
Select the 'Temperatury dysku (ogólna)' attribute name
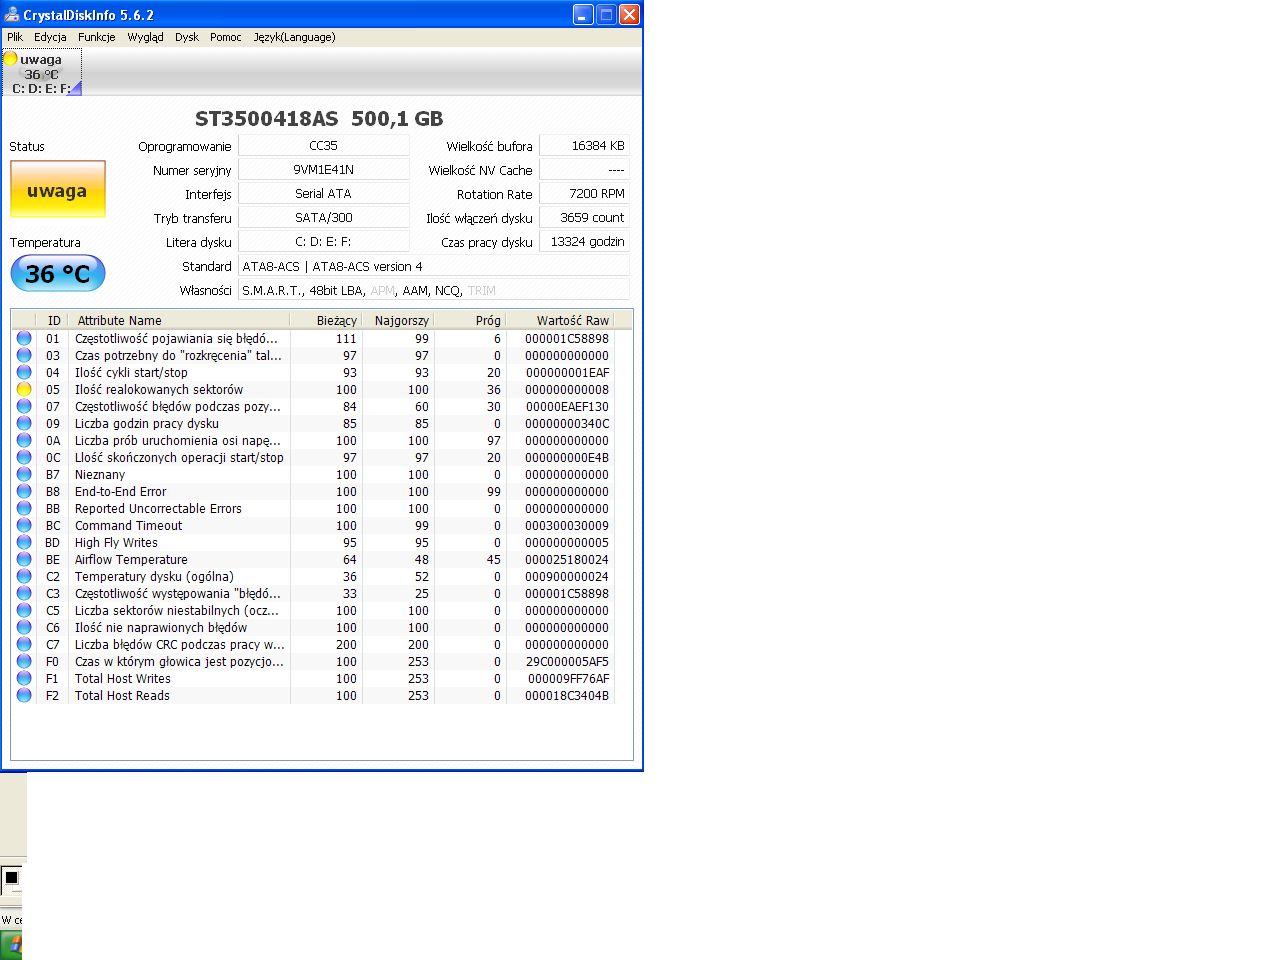coord(154,577)
